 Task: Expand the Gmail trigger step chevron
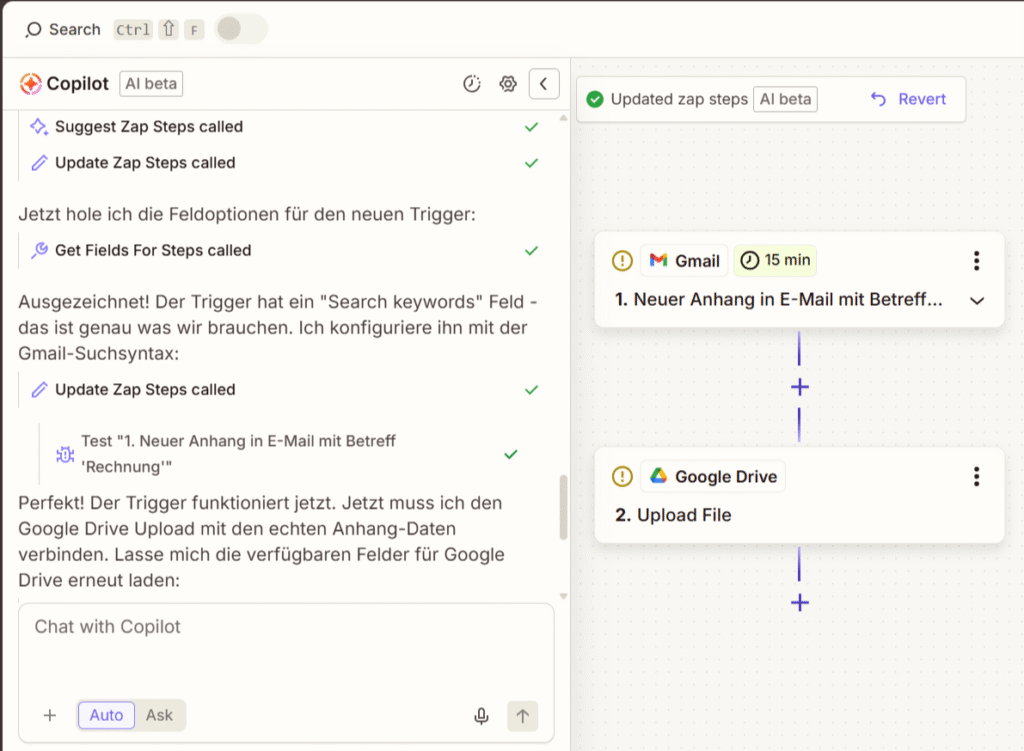[x=977, y=301]
